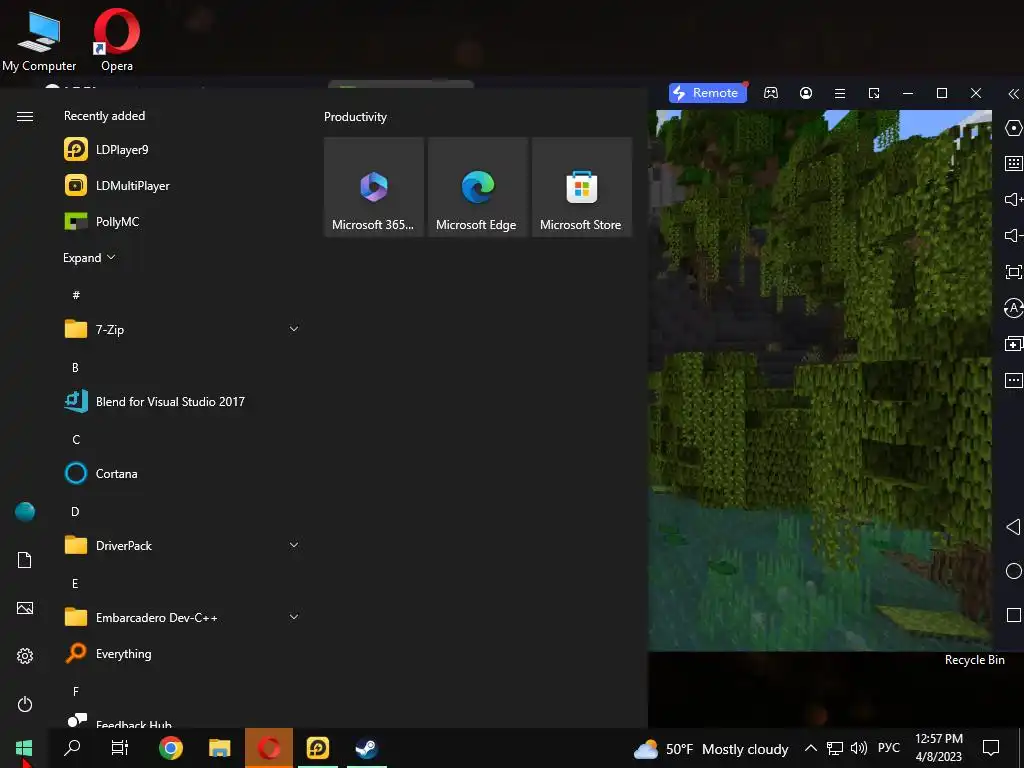Open network status tray icon
This screenshot has width=1024, height=768.
point(834,748)
